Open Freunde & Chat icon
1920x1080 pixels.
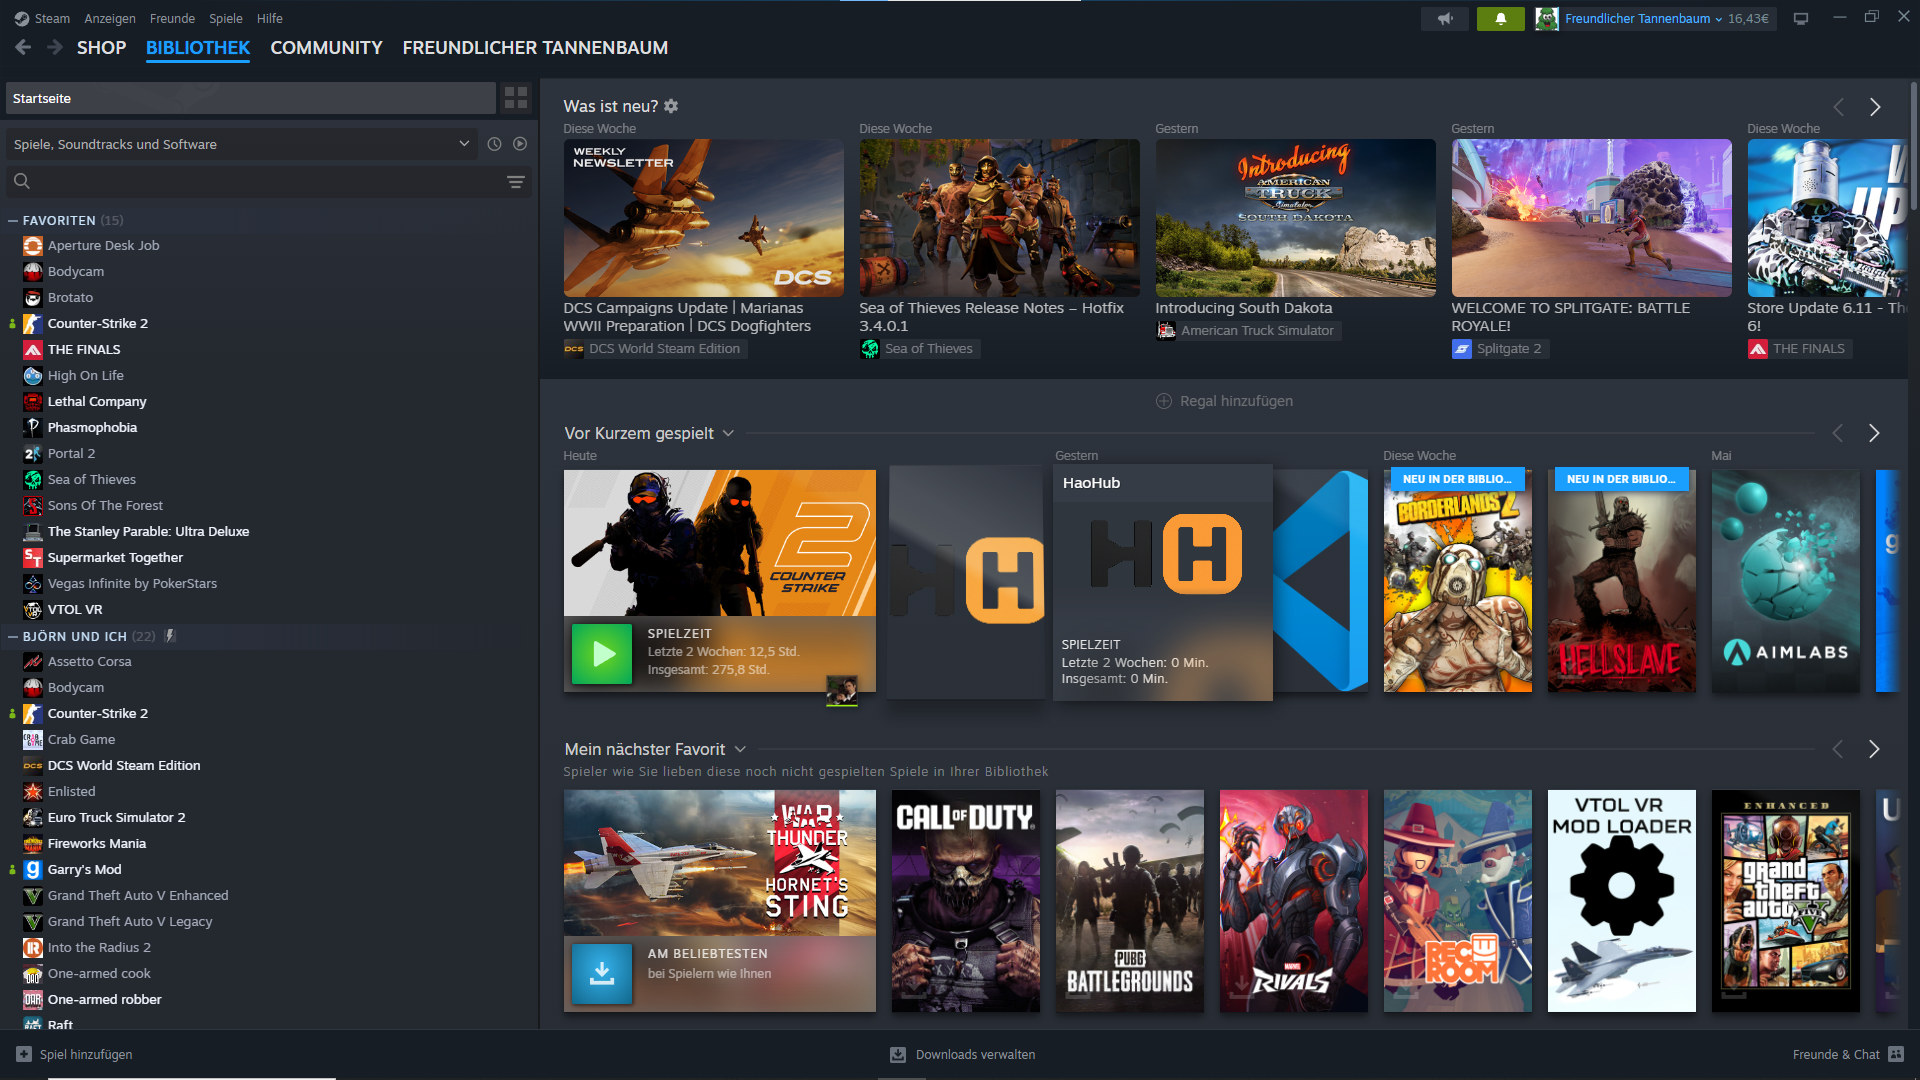(1896, 1054)
